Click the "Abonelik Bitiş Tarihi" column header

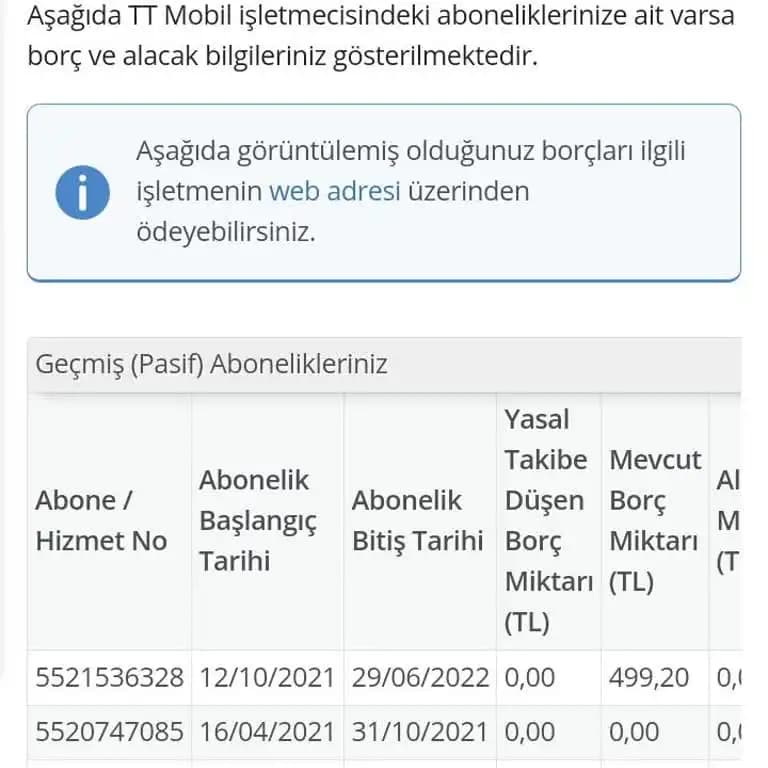click(417, 520)
